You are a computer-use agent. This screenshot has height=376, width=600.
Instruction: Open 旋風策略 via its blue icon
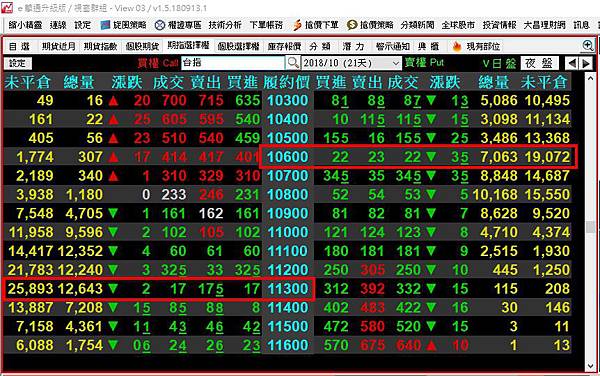pos(105,25)
